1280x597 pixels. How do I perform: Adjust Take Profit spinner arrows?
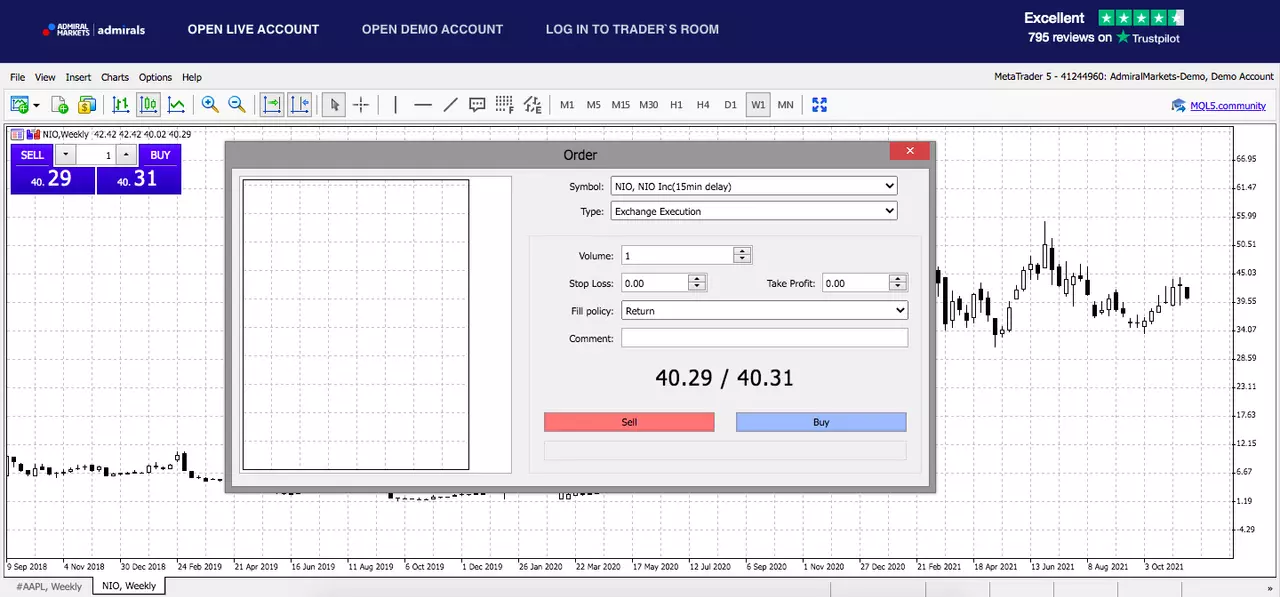click(x=898, y=283)
